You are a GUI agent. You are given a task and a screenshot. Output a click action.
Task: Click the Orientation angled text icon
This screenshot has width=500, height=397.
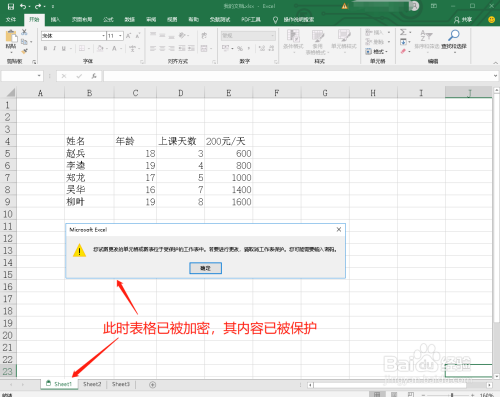point(182,35)
